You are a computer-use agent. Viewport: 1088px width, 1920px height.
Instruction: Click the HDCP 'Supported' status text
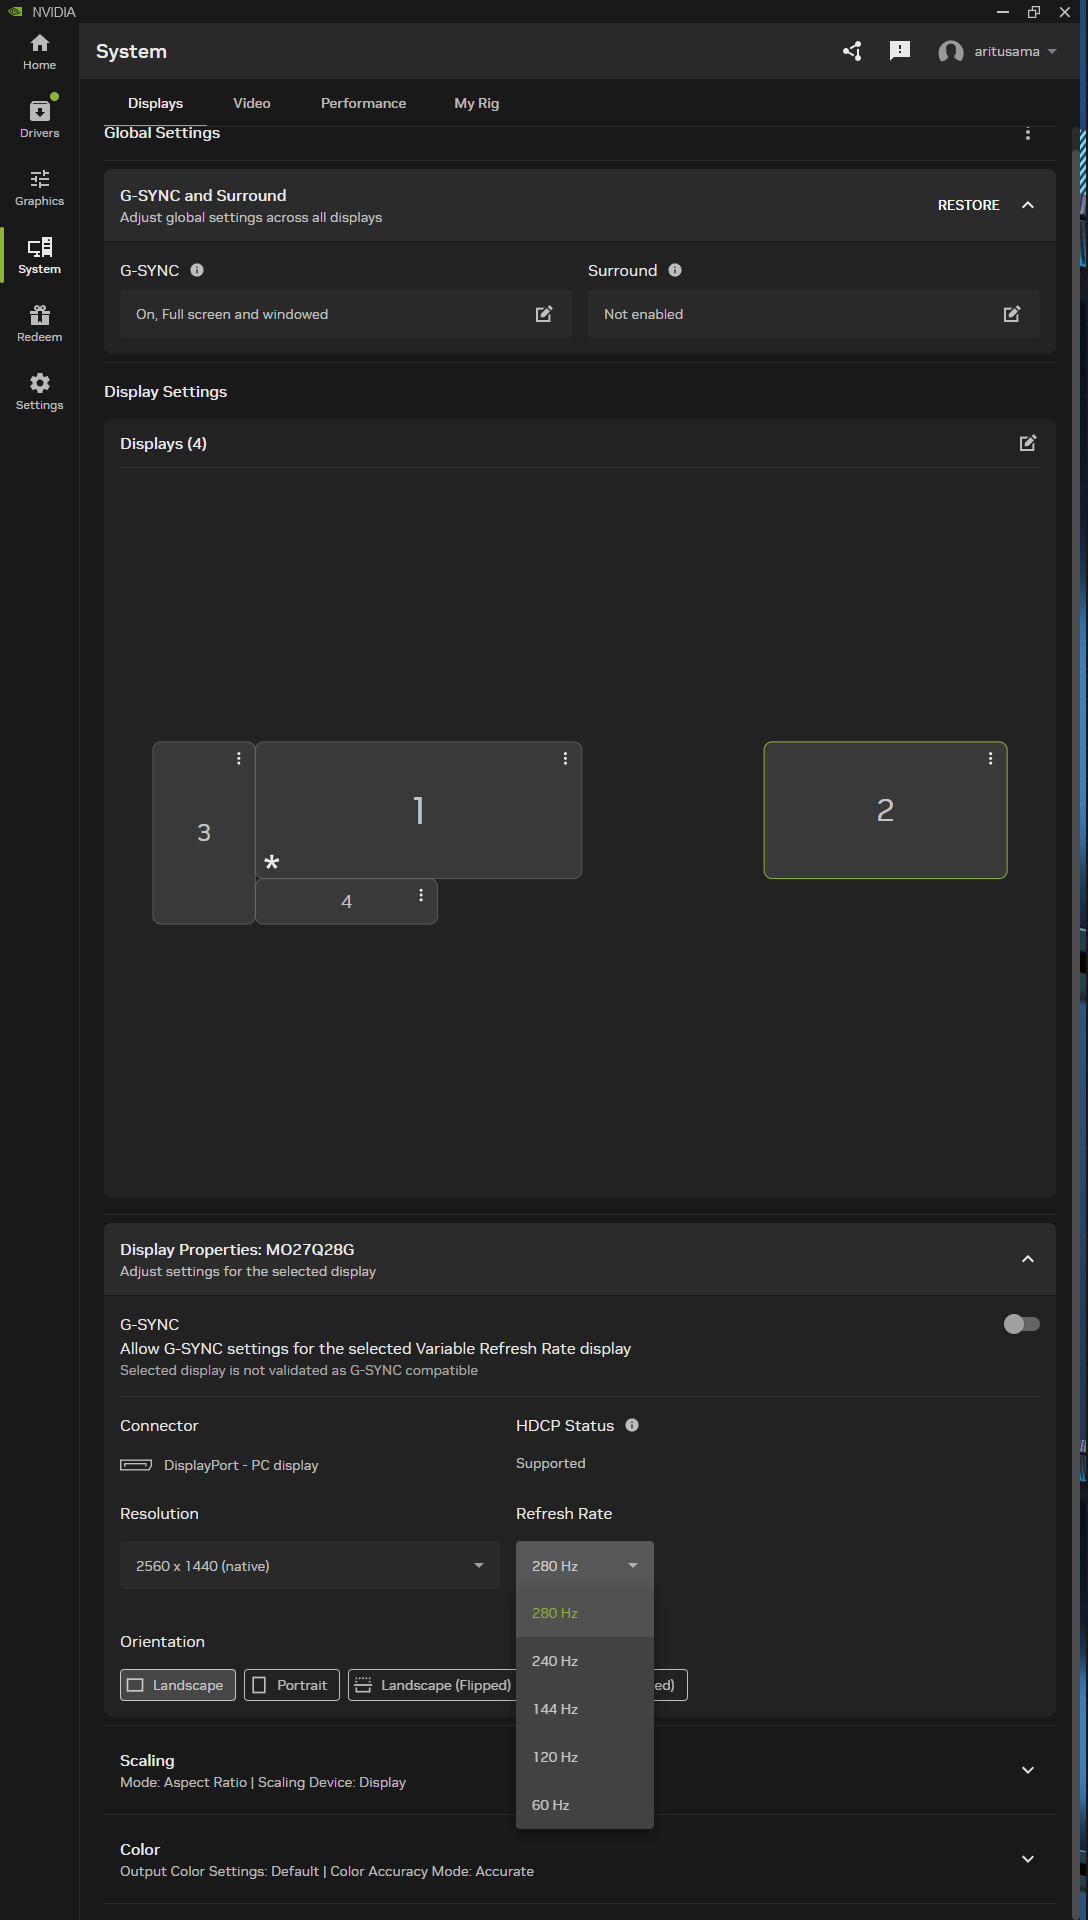tap(551, 1463)
